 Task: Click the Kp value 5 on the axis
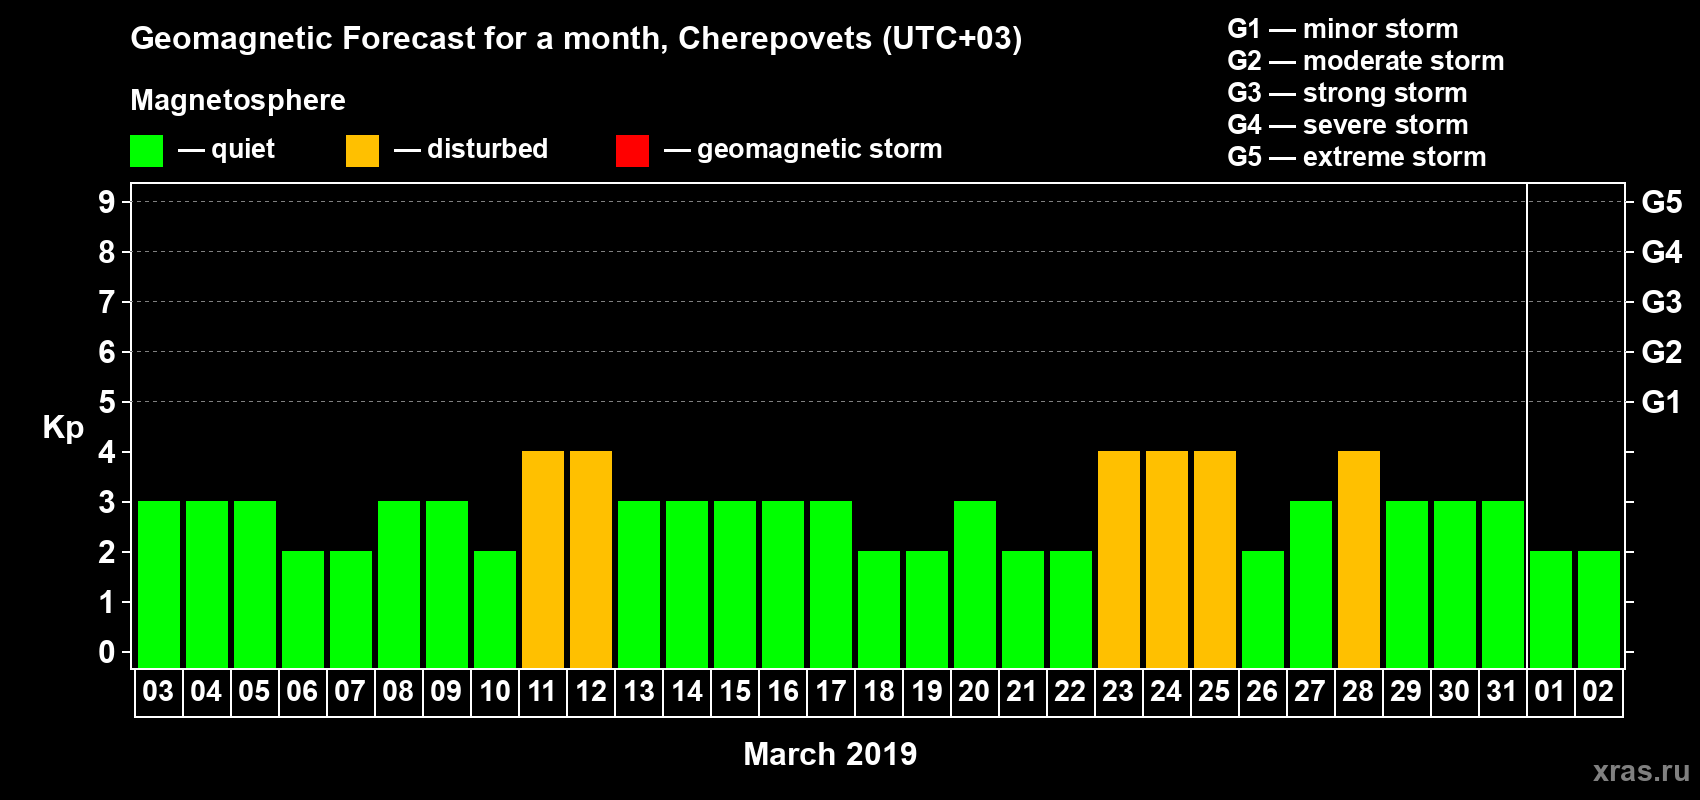107,402
